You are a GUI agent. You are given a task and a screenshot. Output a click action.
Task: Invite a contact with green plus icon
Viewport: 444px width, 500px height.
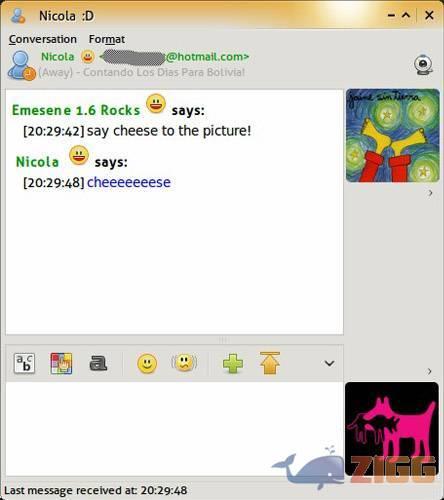click(x=233, y=363)
